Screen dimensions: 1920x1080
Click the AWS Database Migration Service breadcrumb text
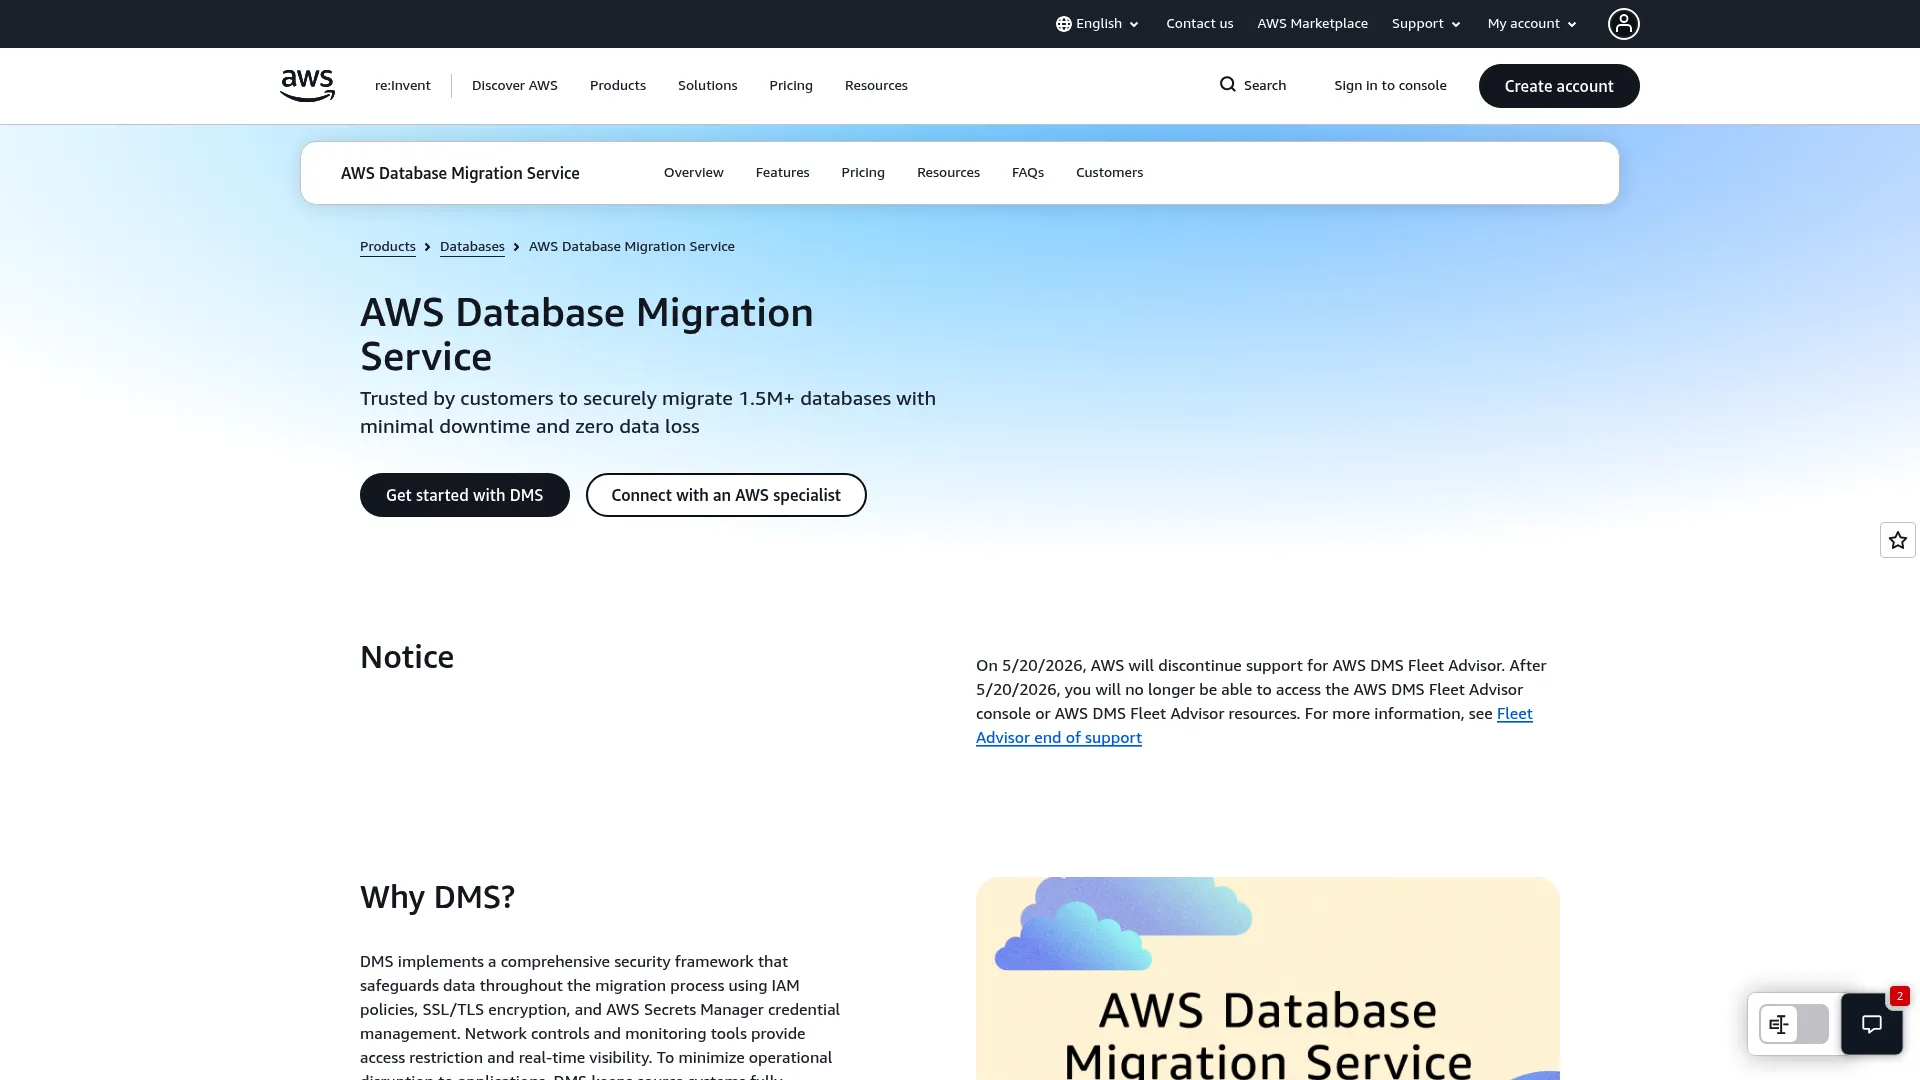[631, 246]
